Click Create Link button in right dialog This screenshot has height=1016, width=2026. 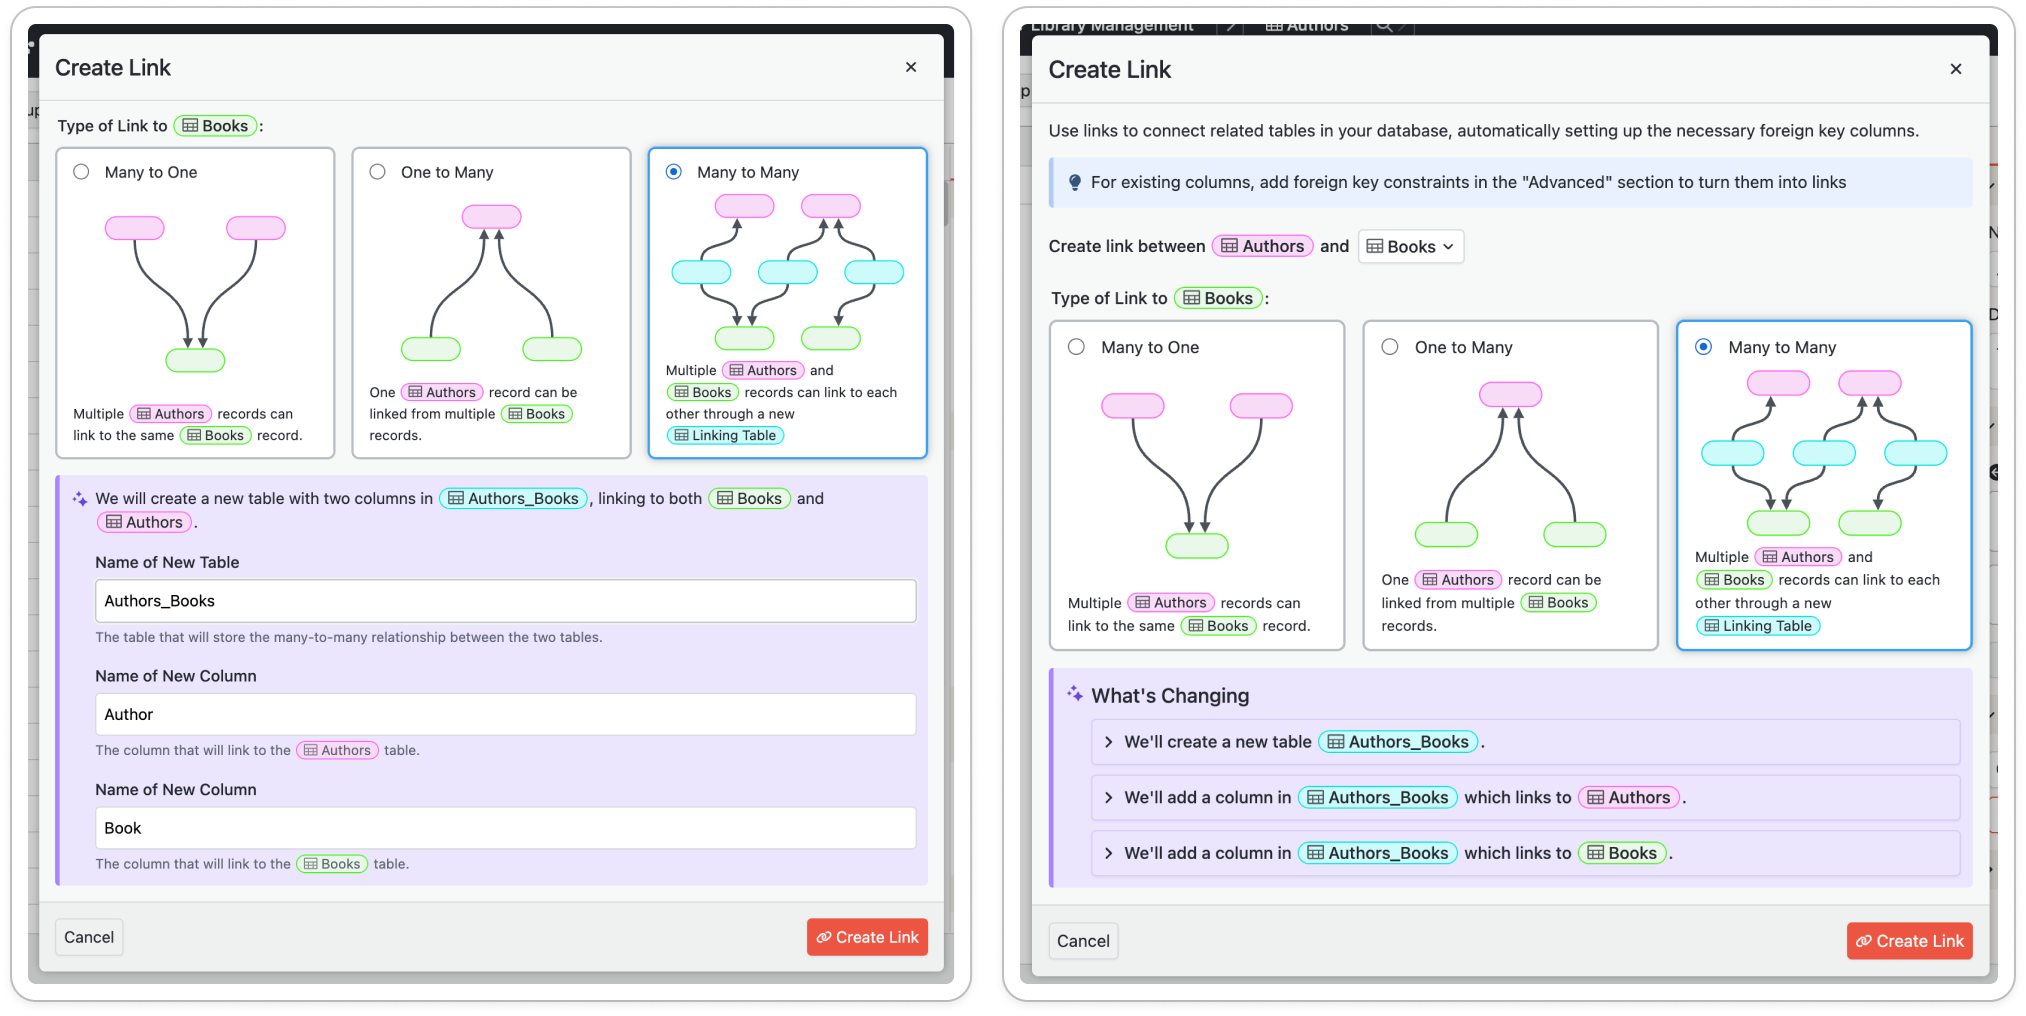[1909, 941]
